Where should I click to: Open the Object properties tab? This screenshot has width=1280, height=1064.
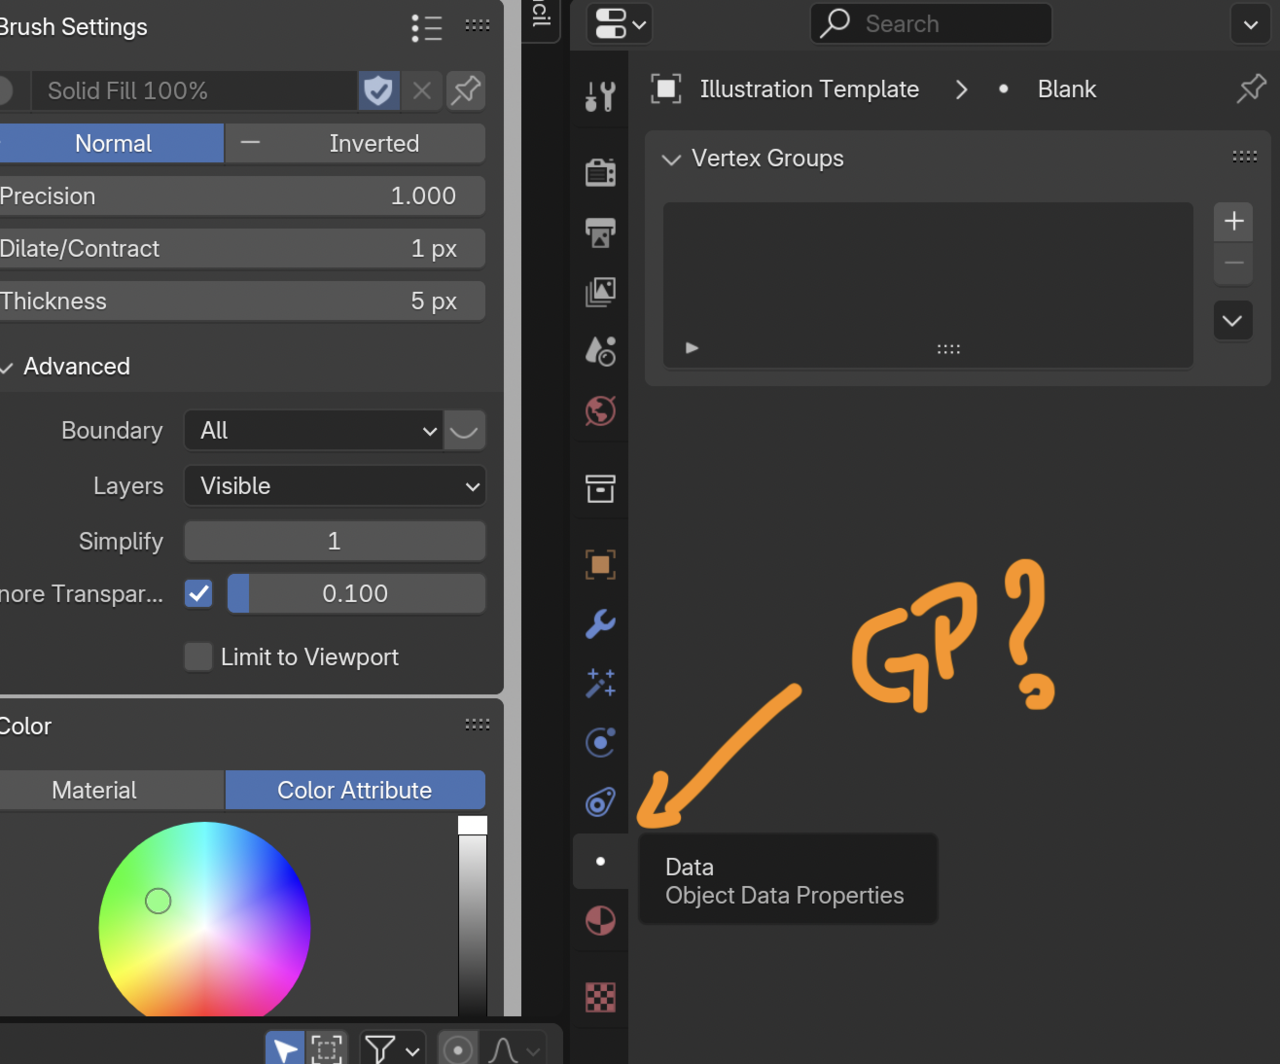(x=600, y=564)
